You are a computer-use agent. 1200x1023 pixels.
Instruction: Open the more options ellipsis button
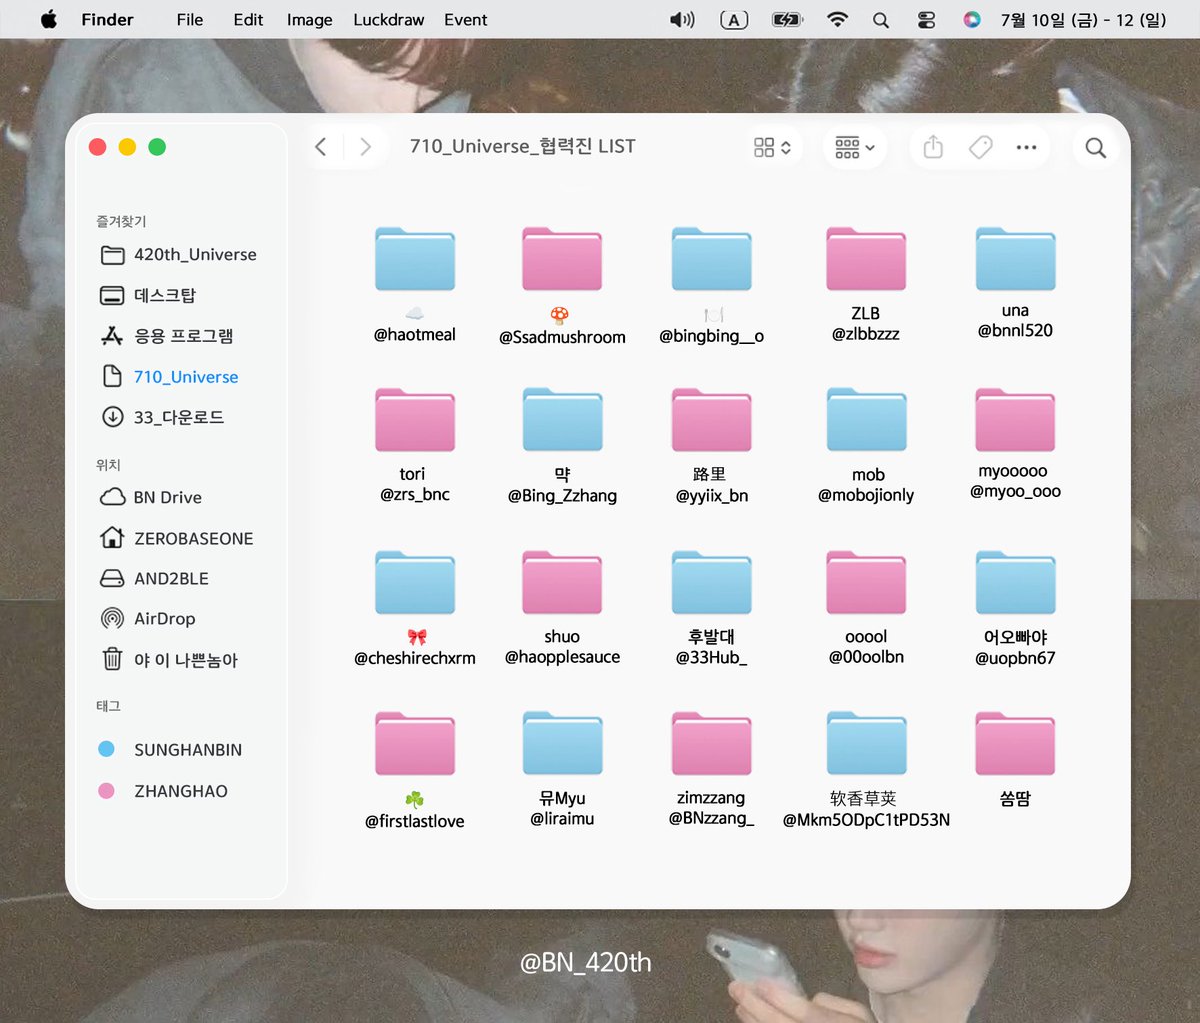click(1026, 147)
